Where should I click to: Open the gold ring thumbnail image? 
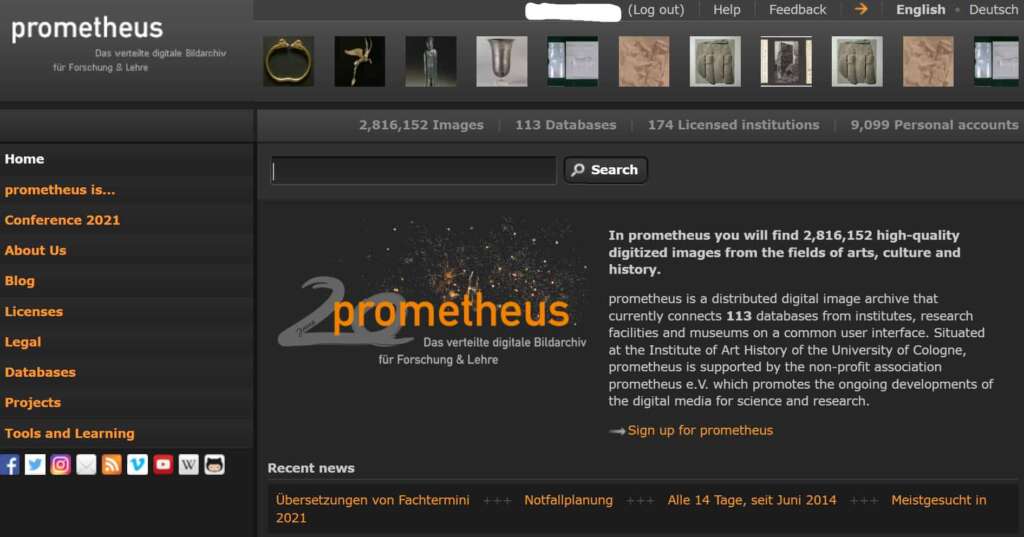click(288, 61)
